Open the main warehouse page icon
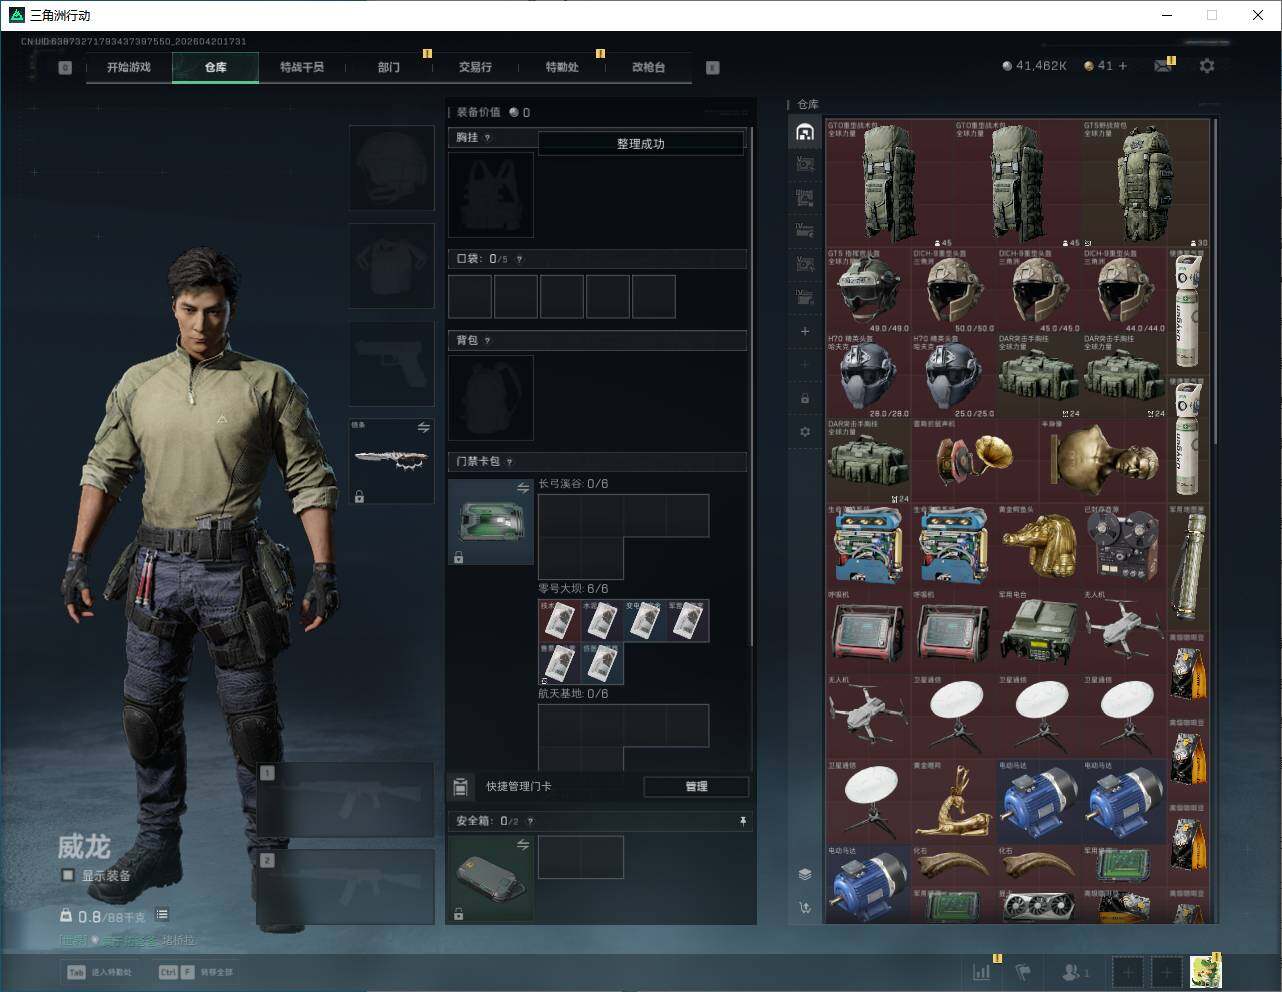This screenshot has height=992, width=1282. pyautogui.click(x=805, y=132)
